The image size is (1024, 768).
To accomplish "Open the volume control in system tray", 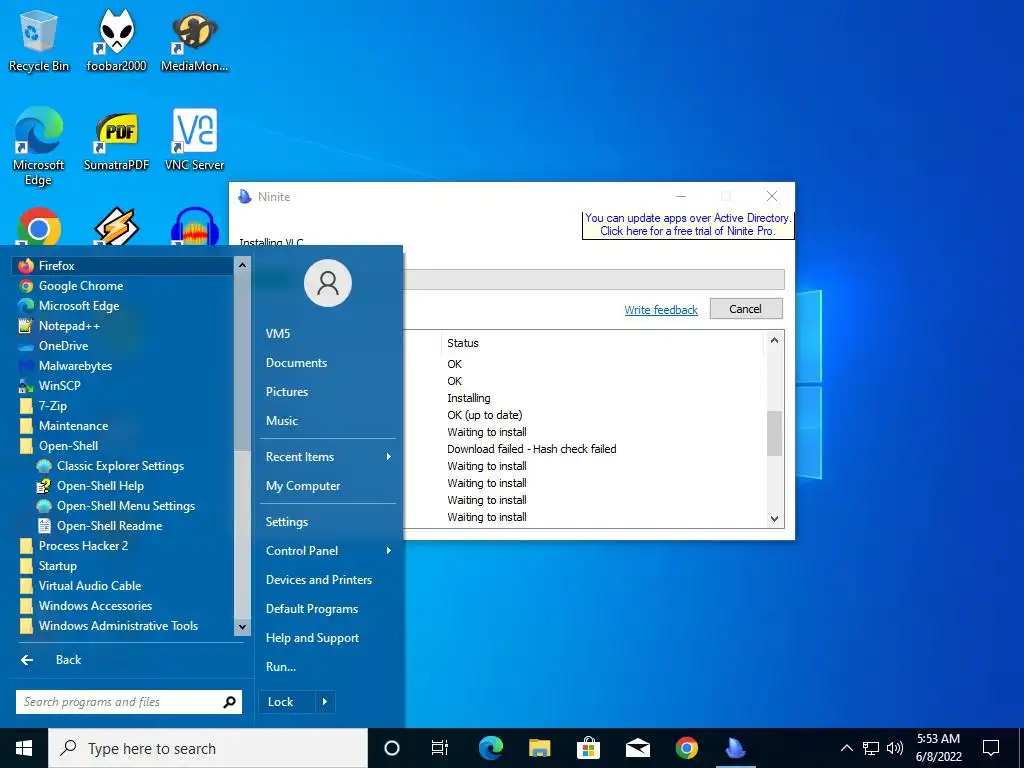I will [x=895, y=748].
